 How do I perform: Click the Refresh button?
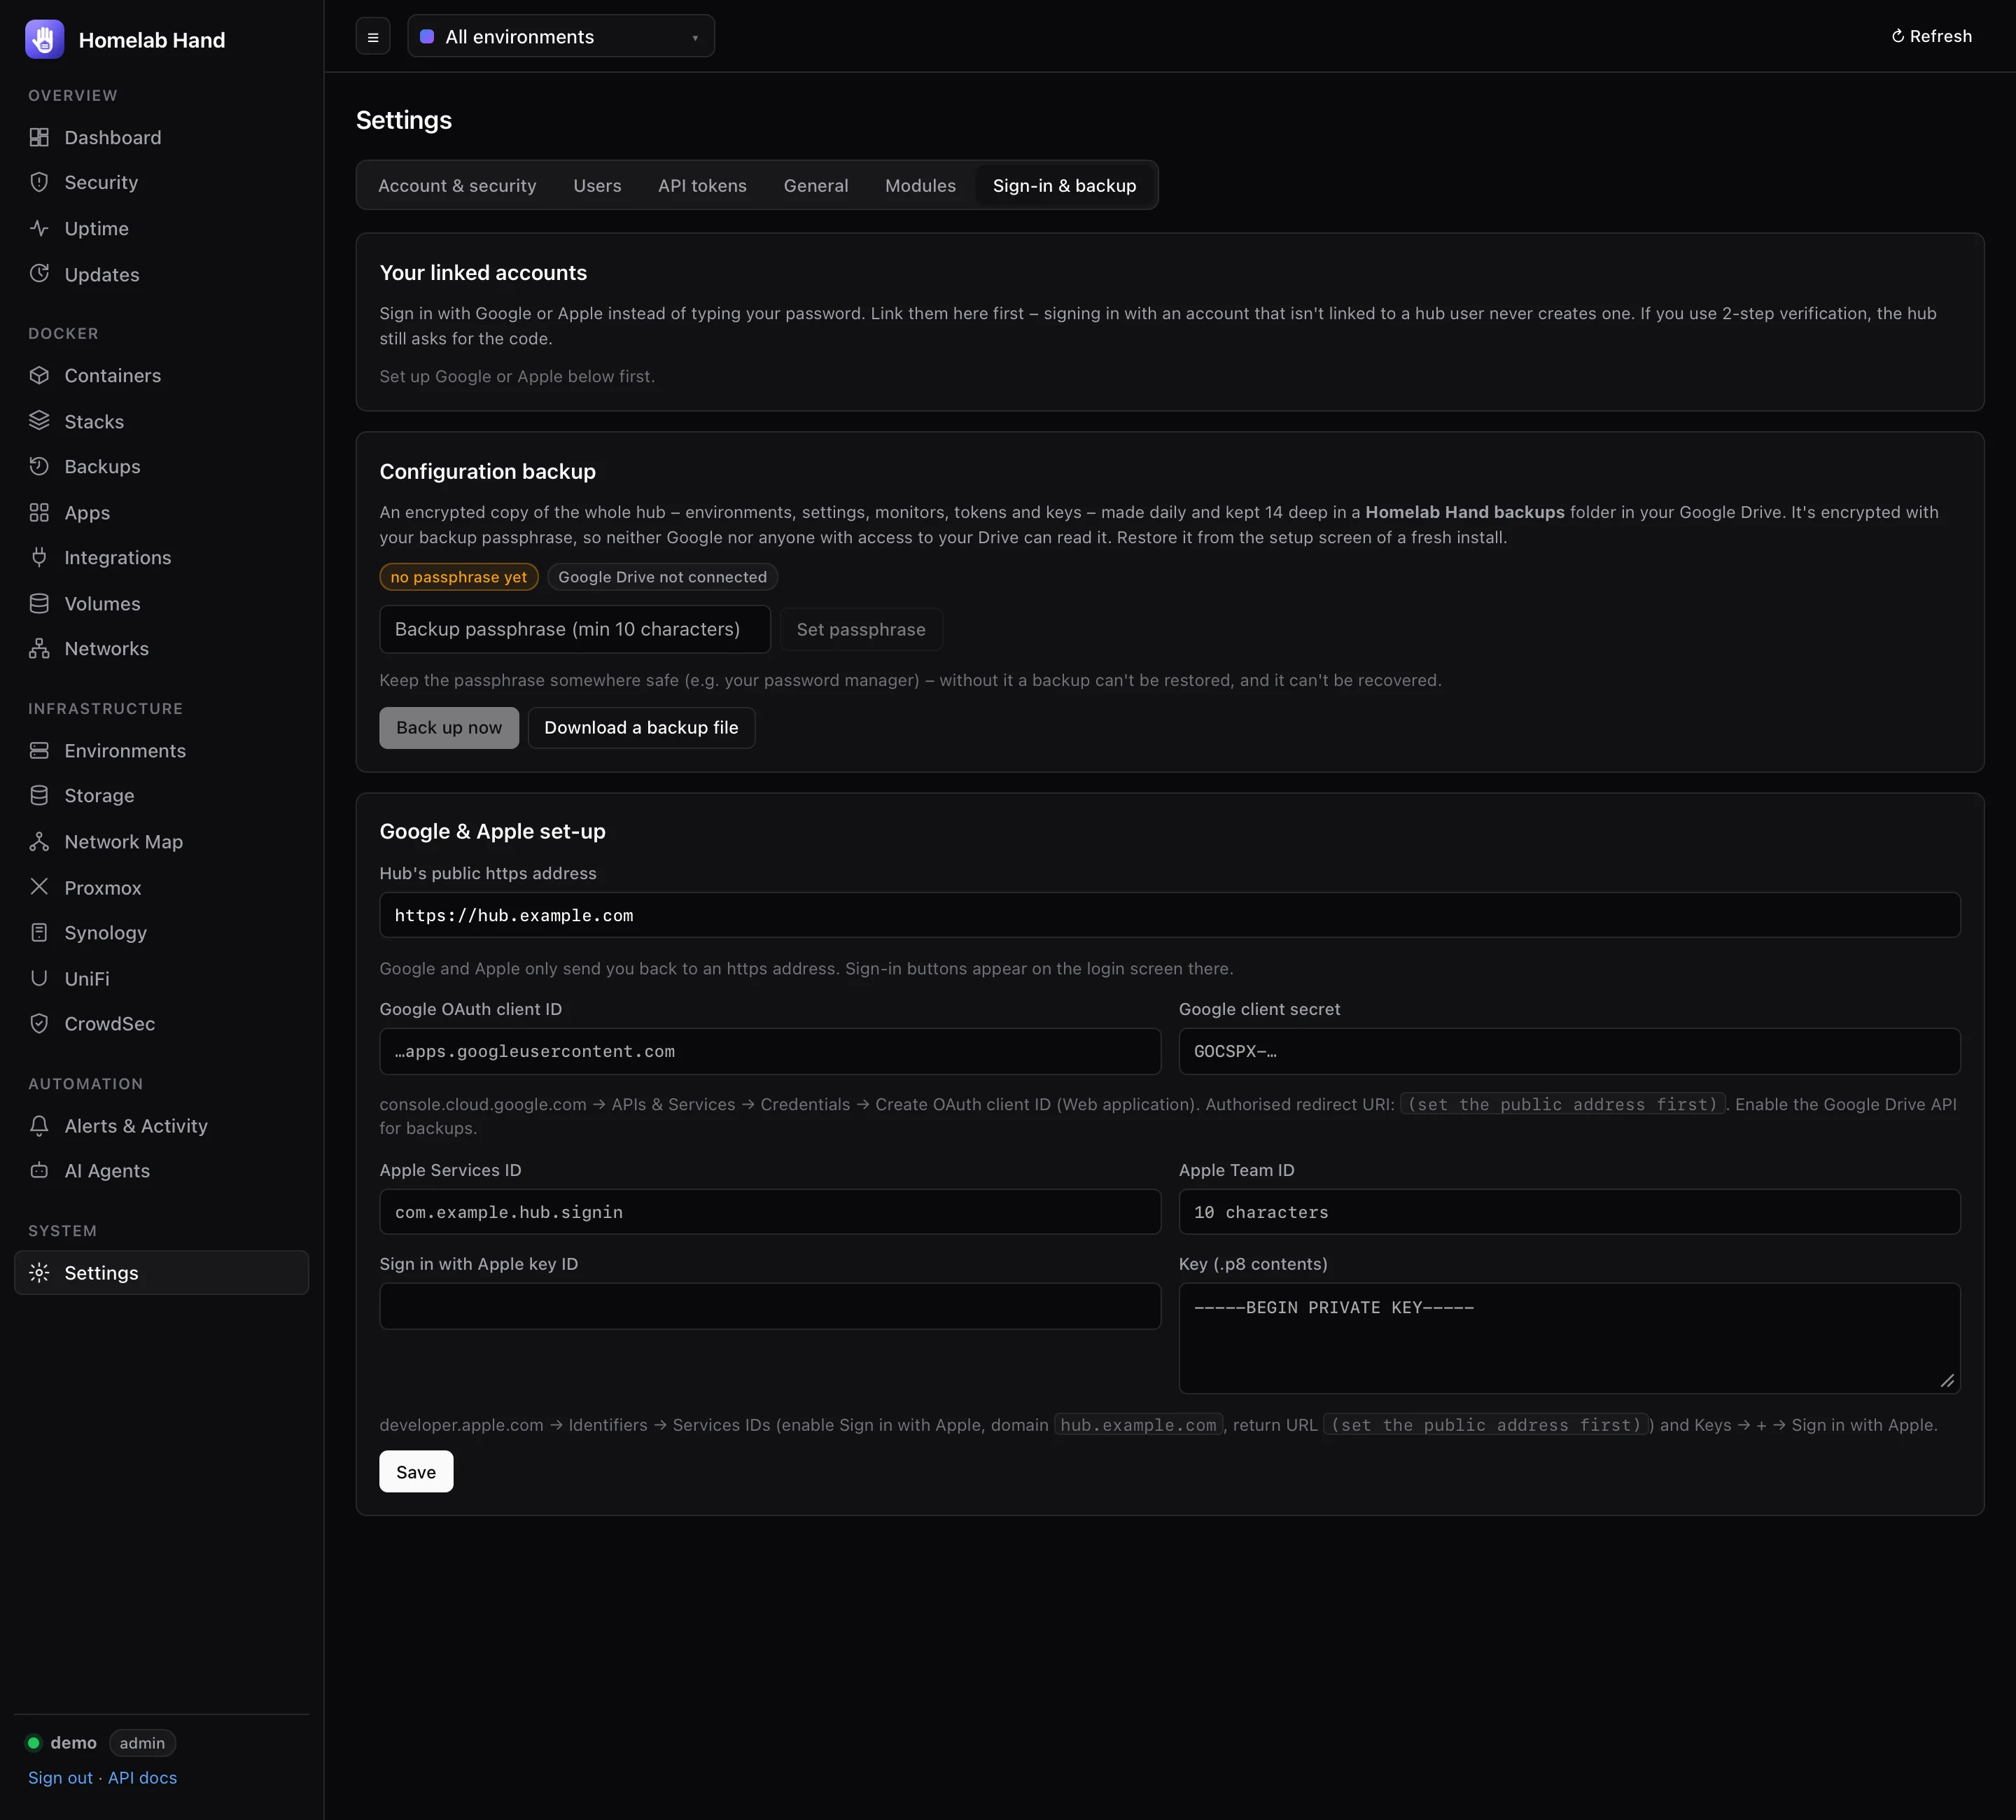click(1931, 36)
